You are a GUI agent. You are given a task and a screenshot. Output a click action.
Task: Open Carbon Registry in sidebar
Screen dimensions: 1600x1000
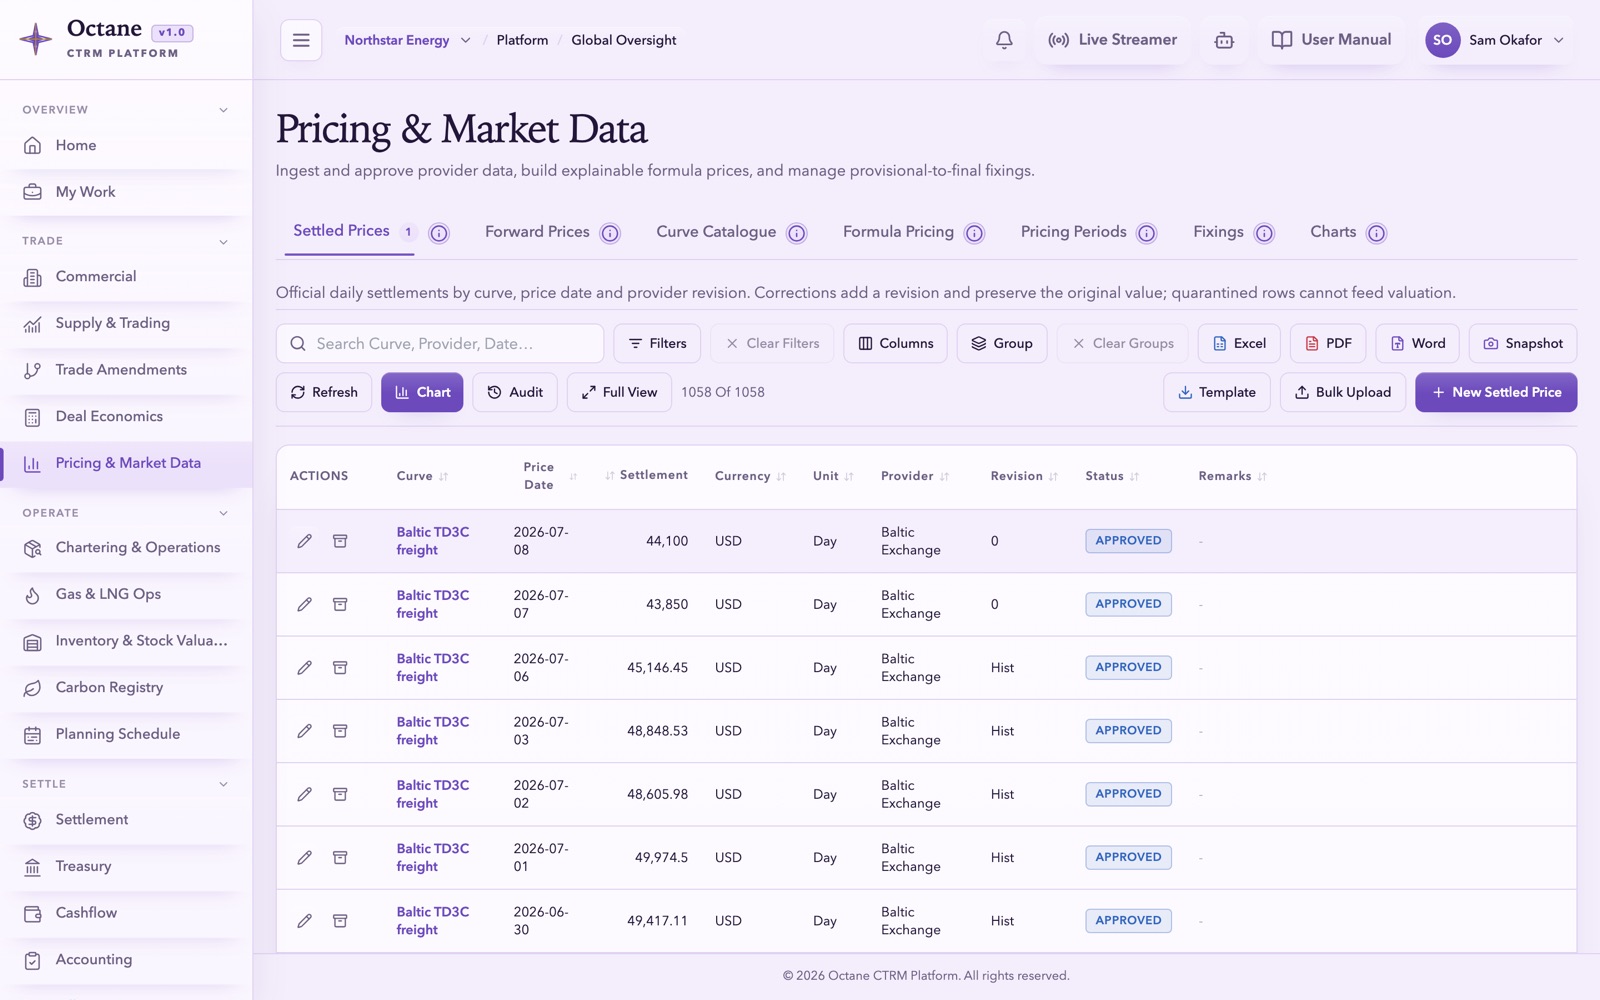(126, 688)
